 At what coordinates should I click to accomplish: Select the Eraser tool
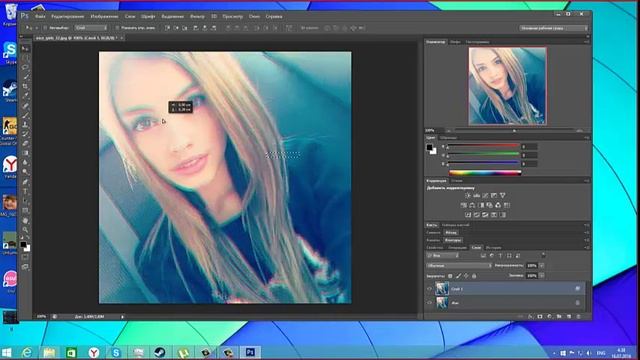[x=25, y=144]
